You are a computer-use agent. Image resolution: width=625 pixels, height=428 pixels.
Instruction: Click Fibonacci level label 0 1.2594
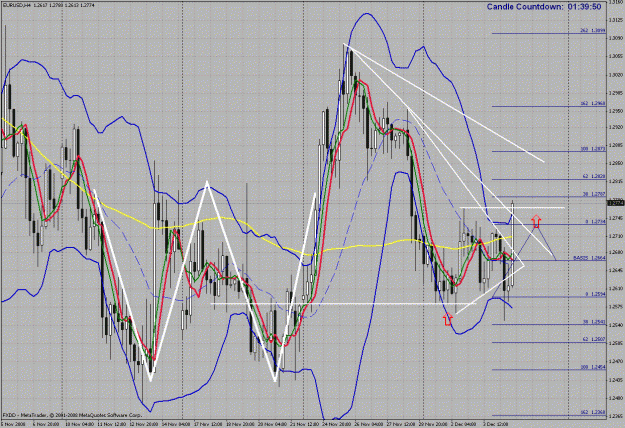[x=596, y=294]
